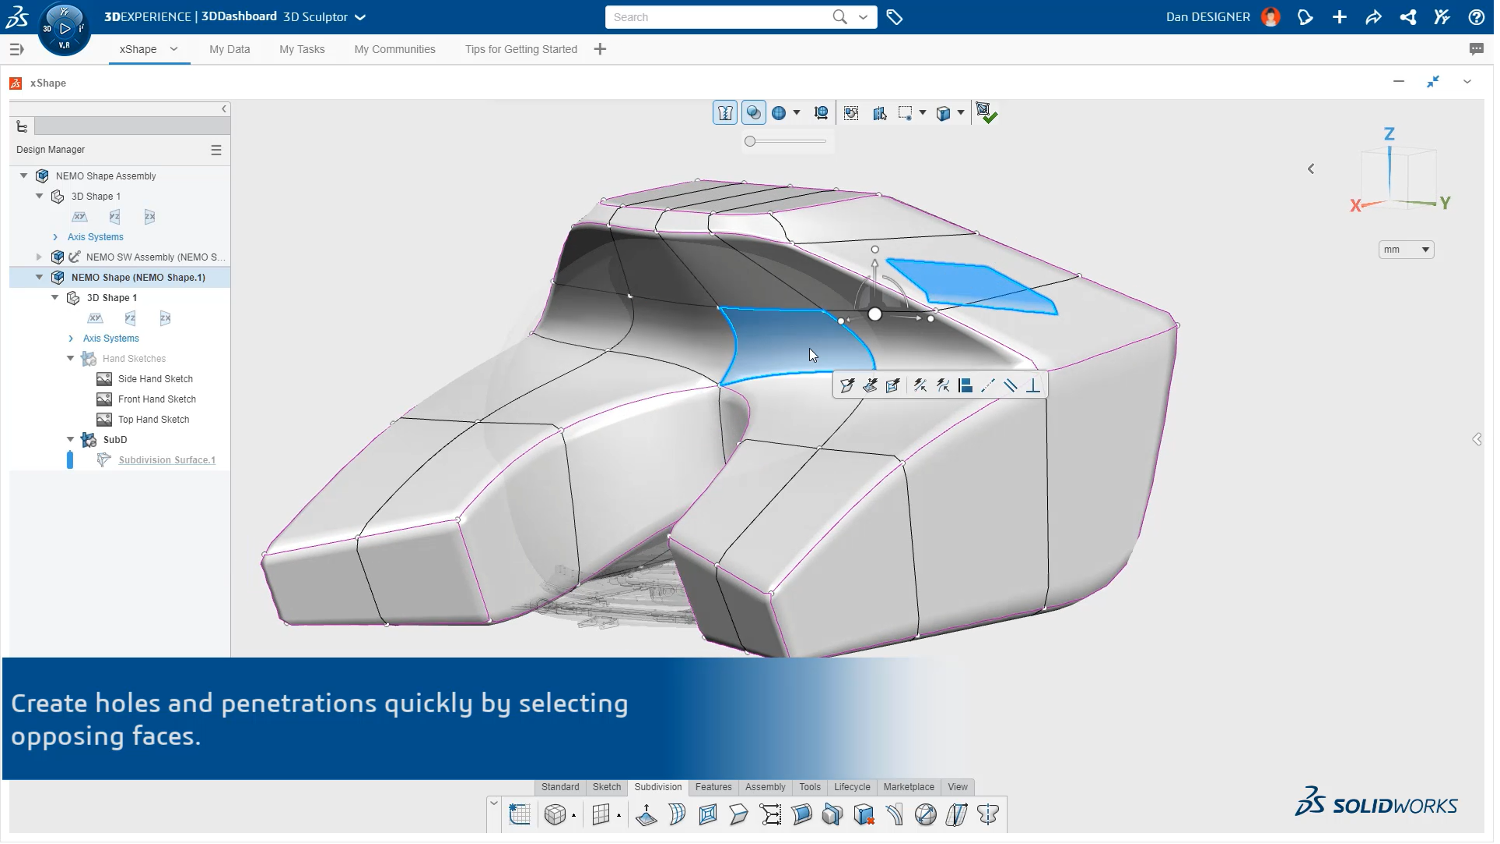Click the subdivision primitive box icon
Image resolution: width=1500 pixels, height=844 pixels.
click(555, 816)
